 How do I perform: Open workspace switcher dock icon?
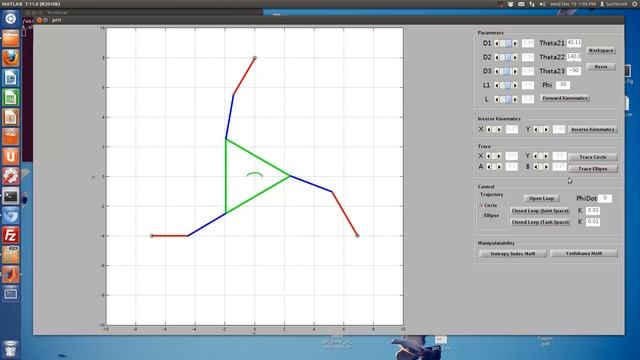coord(11,294)
